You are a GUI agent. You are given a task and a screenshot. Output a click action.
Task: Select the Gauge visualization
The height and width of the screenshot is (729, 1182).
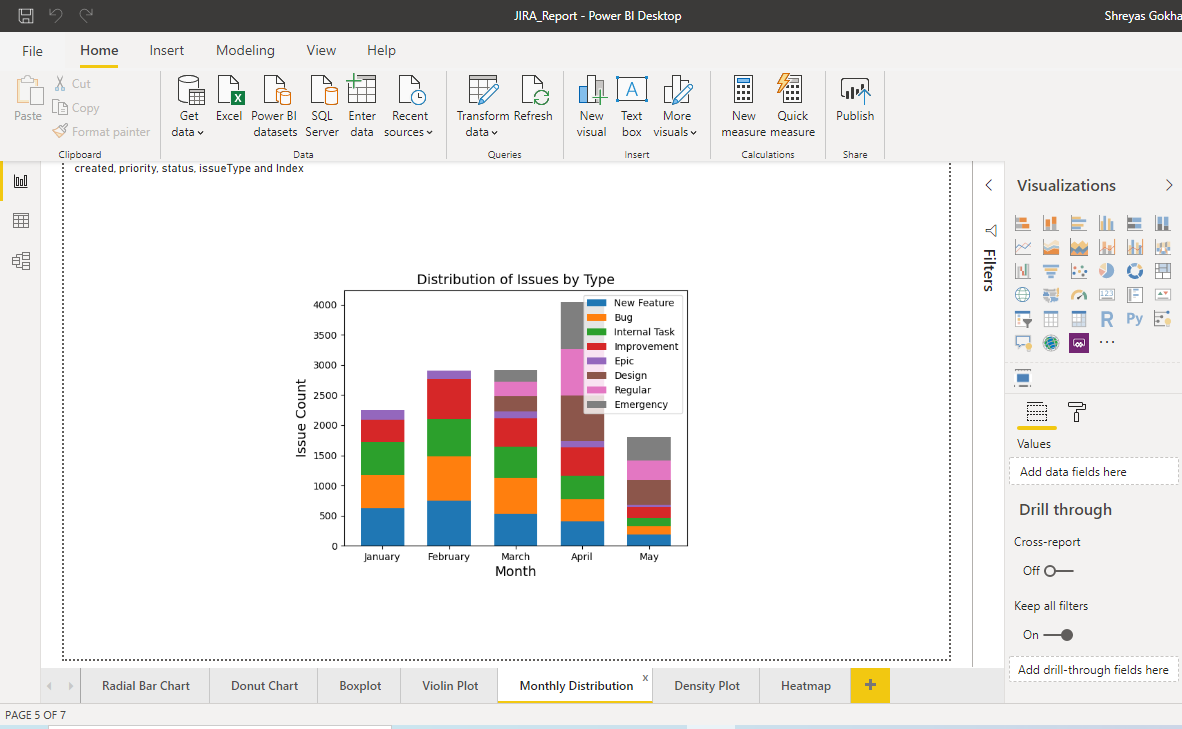coord(1079,294)
